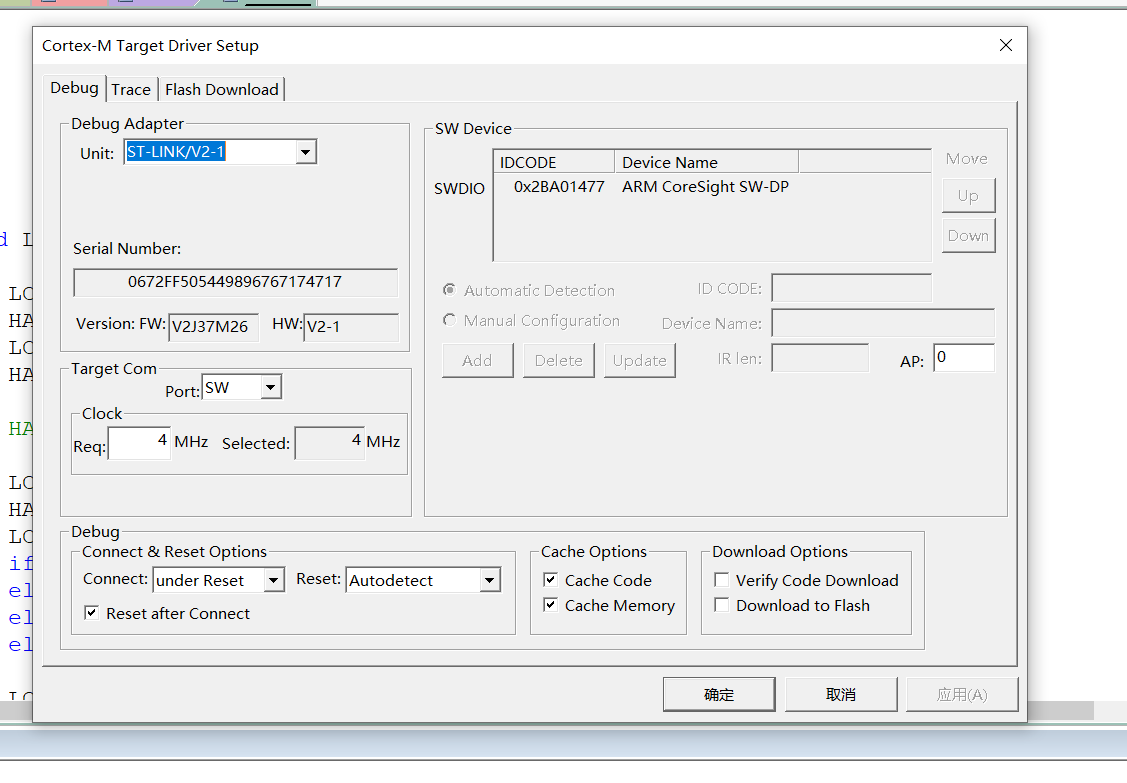The image size is (1127, 783).
Task: Click the Down move button
Action: [968, 236]
